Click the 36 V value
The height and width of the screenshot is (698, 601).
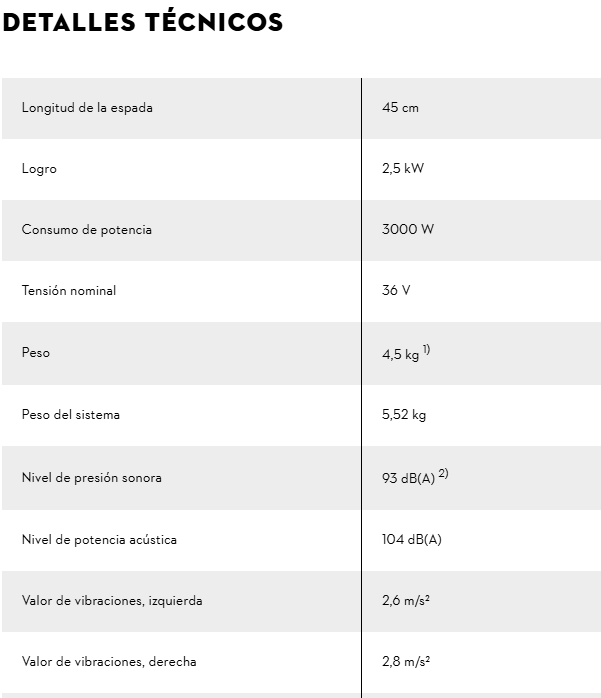pos(396,290)
